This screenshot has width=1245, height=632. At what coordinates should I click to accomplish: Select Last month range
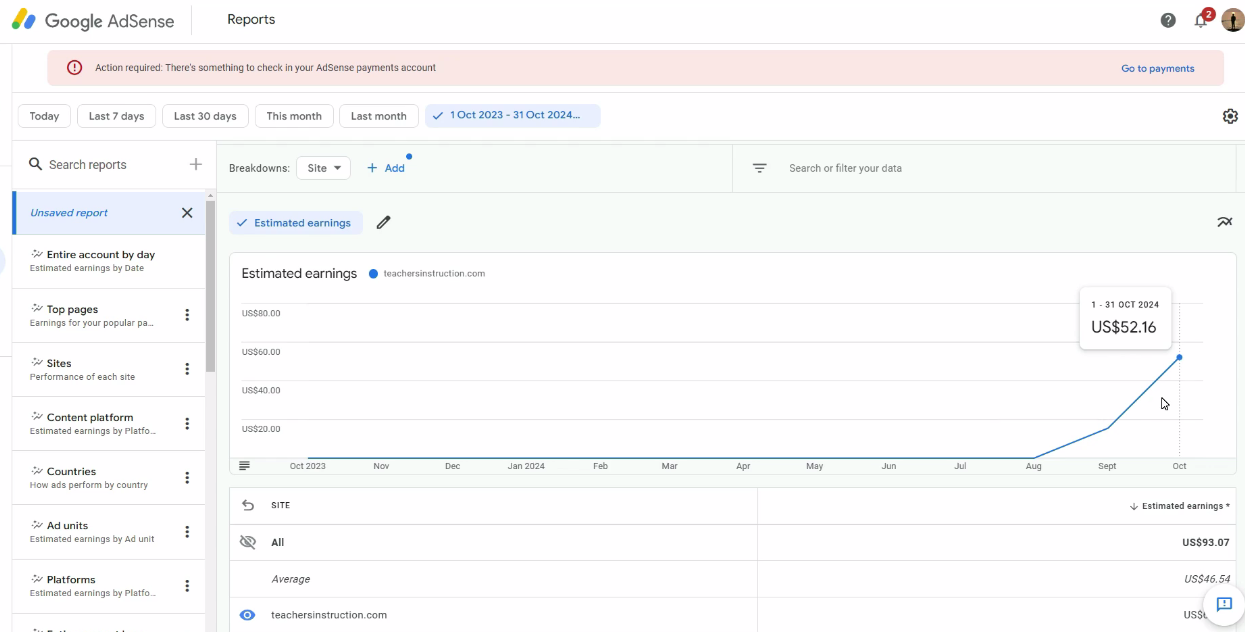379,116
